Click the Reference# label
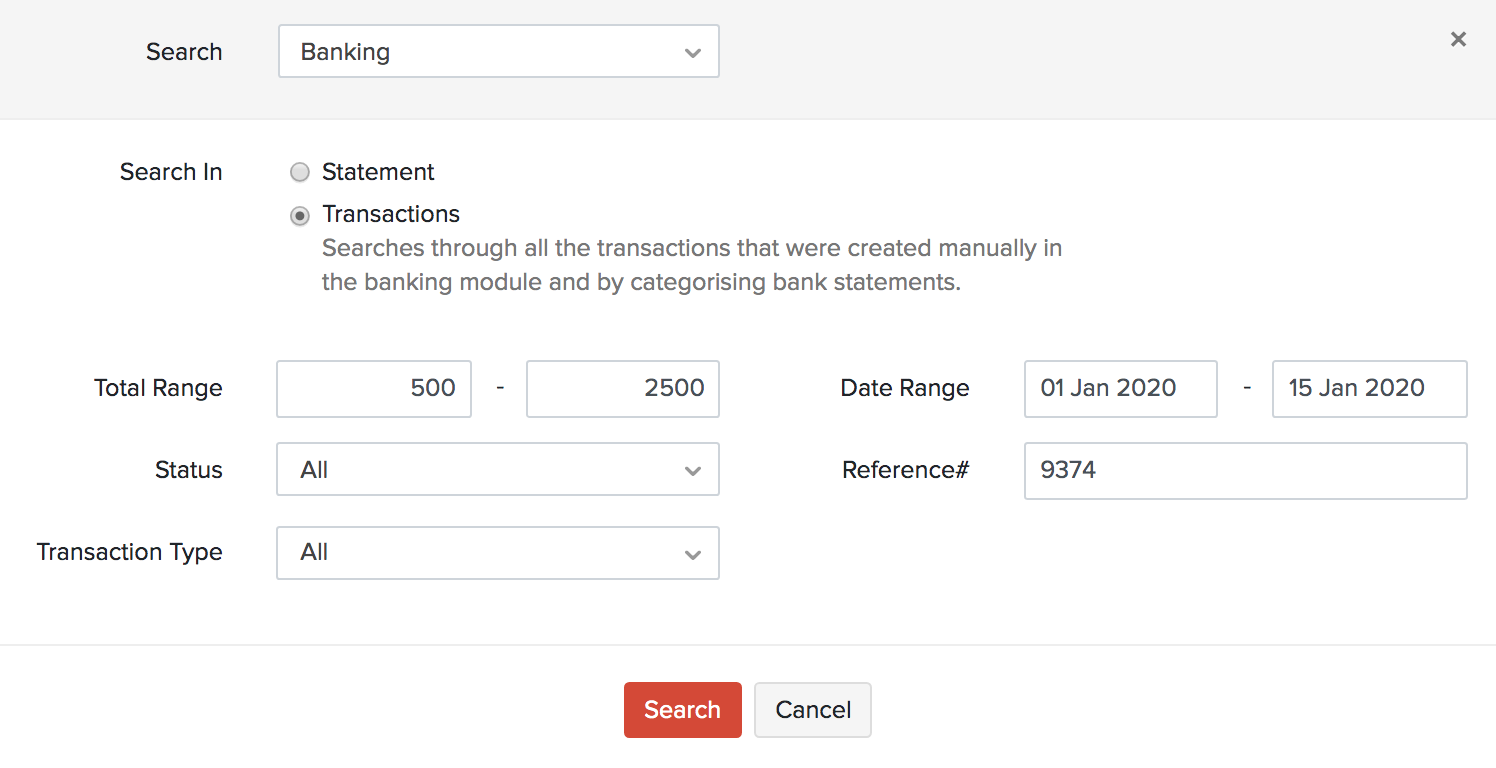Image resolution: width=1496 pixels, height=768 pixels. (905, 470)
